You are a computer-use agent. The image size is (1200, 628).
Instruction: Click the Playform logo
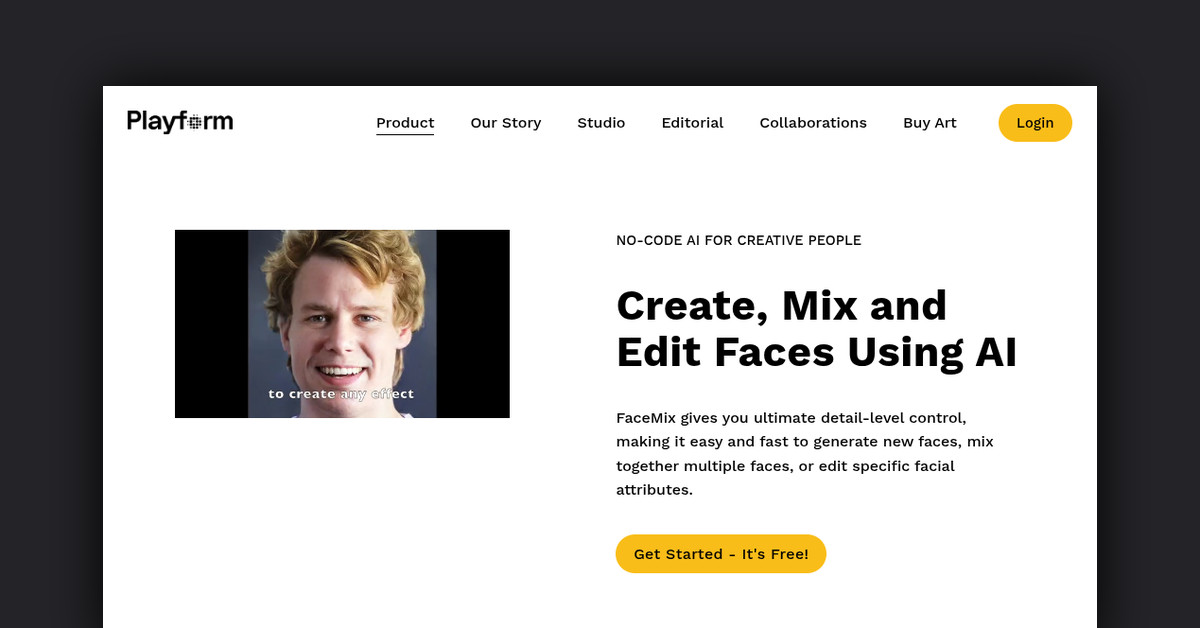pyautogui.click(x=179, y=120)
